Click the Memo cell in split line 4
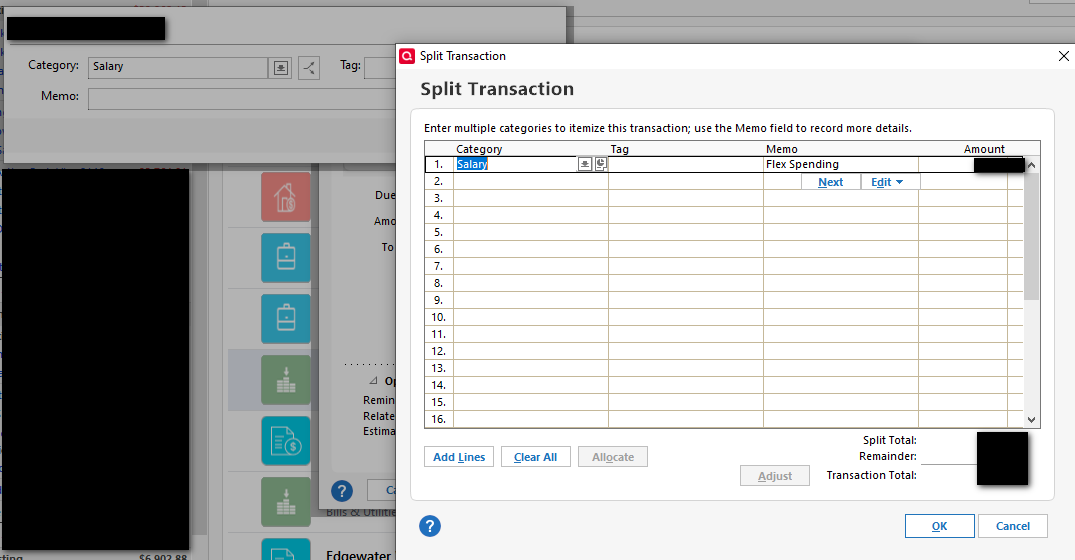The width and height of the screenshot is (1075, 560). click(841, 215)
